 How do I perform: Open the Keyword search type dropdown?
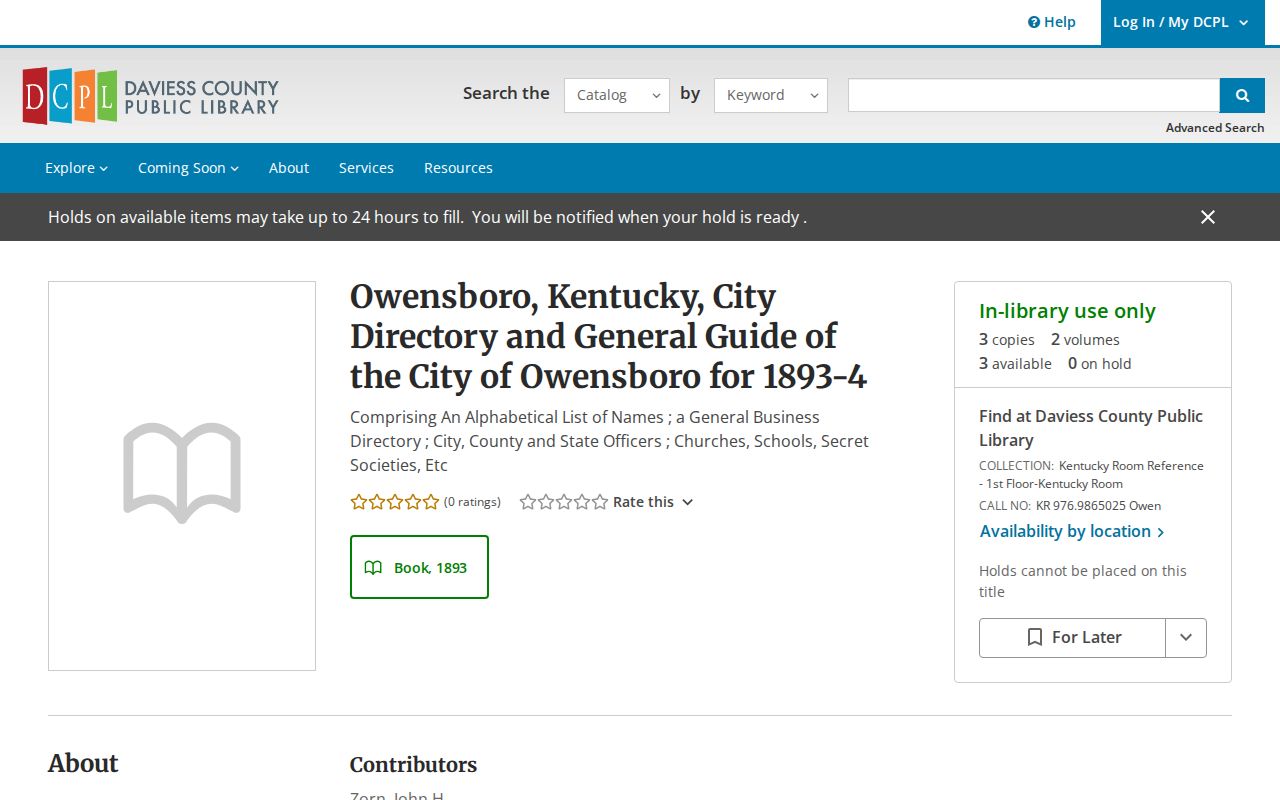pos(771,95)
